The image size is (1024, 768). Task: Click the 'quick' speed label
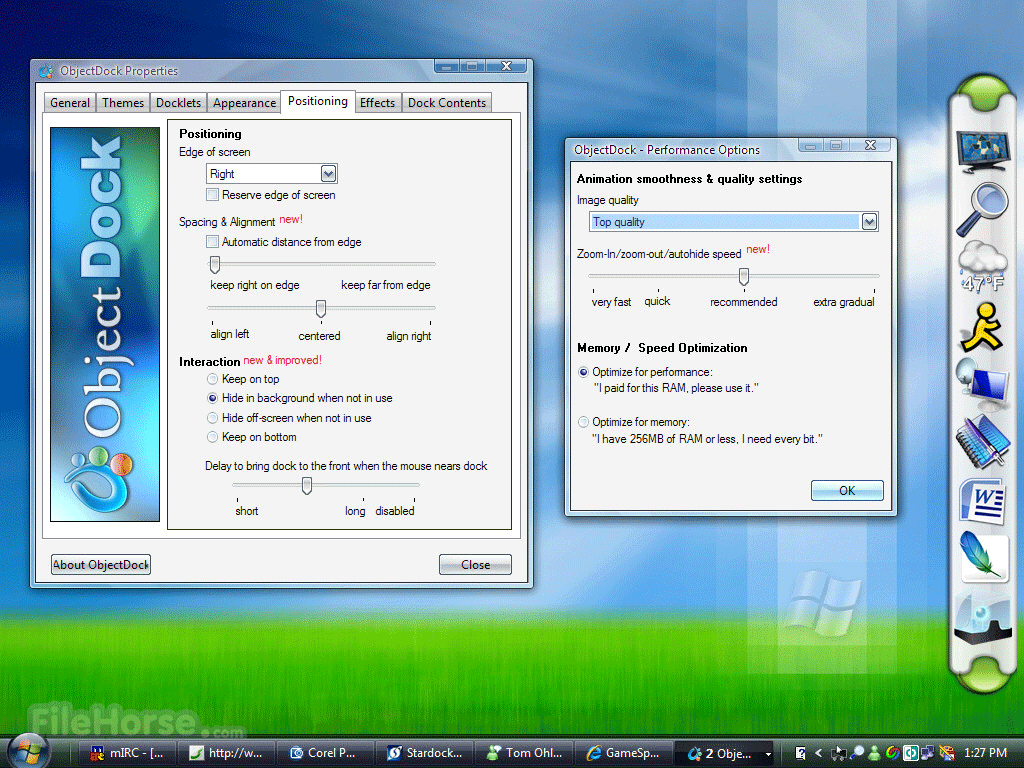pyautogui.click(x=657, y=301)
